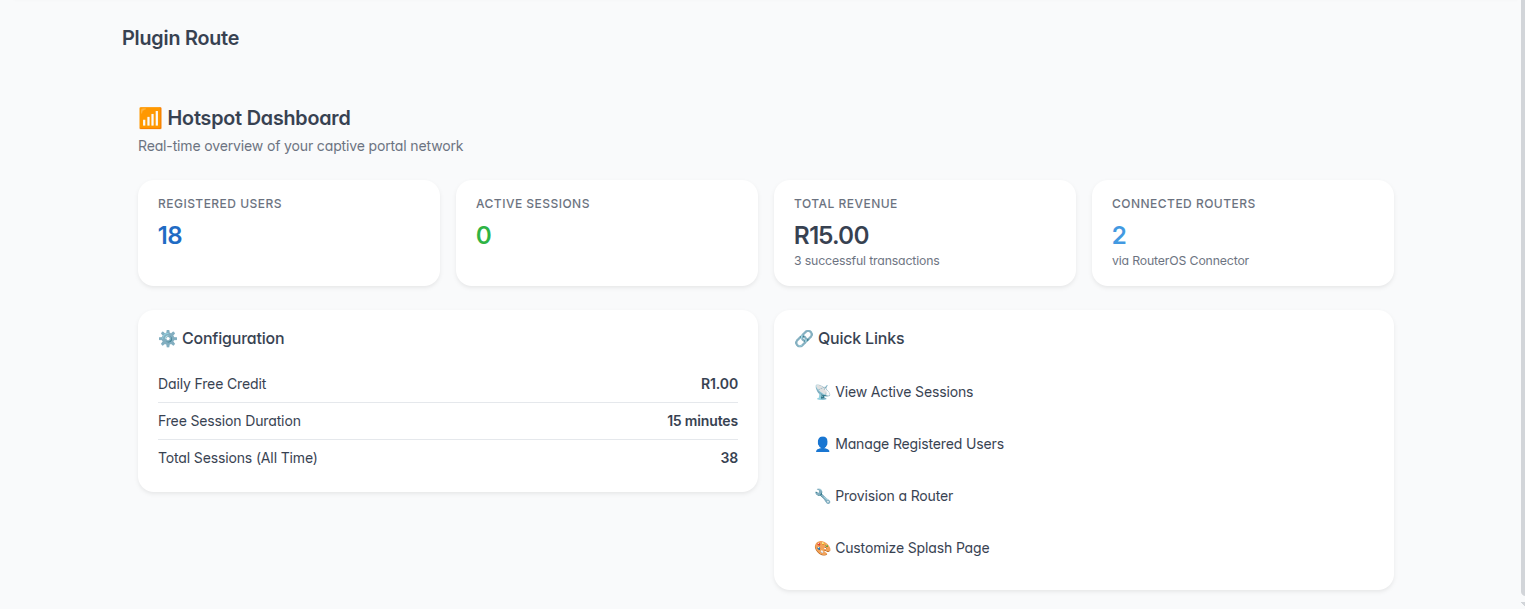Click the paint palette icon for Splash Page
The width and height of the screenshot is (1525, 609).
[x=822, y=548]
